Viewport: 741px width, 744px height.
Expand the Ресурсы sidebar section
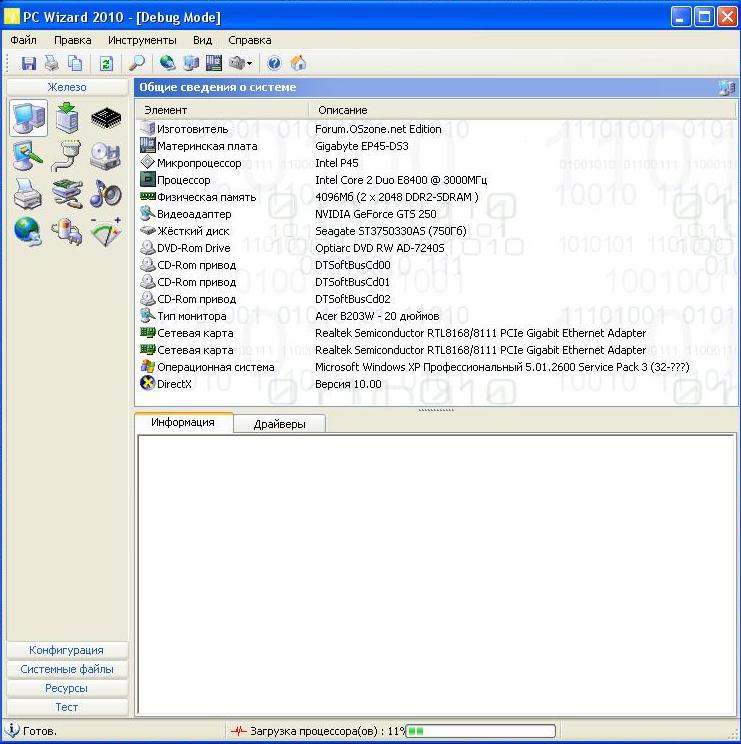66,688
